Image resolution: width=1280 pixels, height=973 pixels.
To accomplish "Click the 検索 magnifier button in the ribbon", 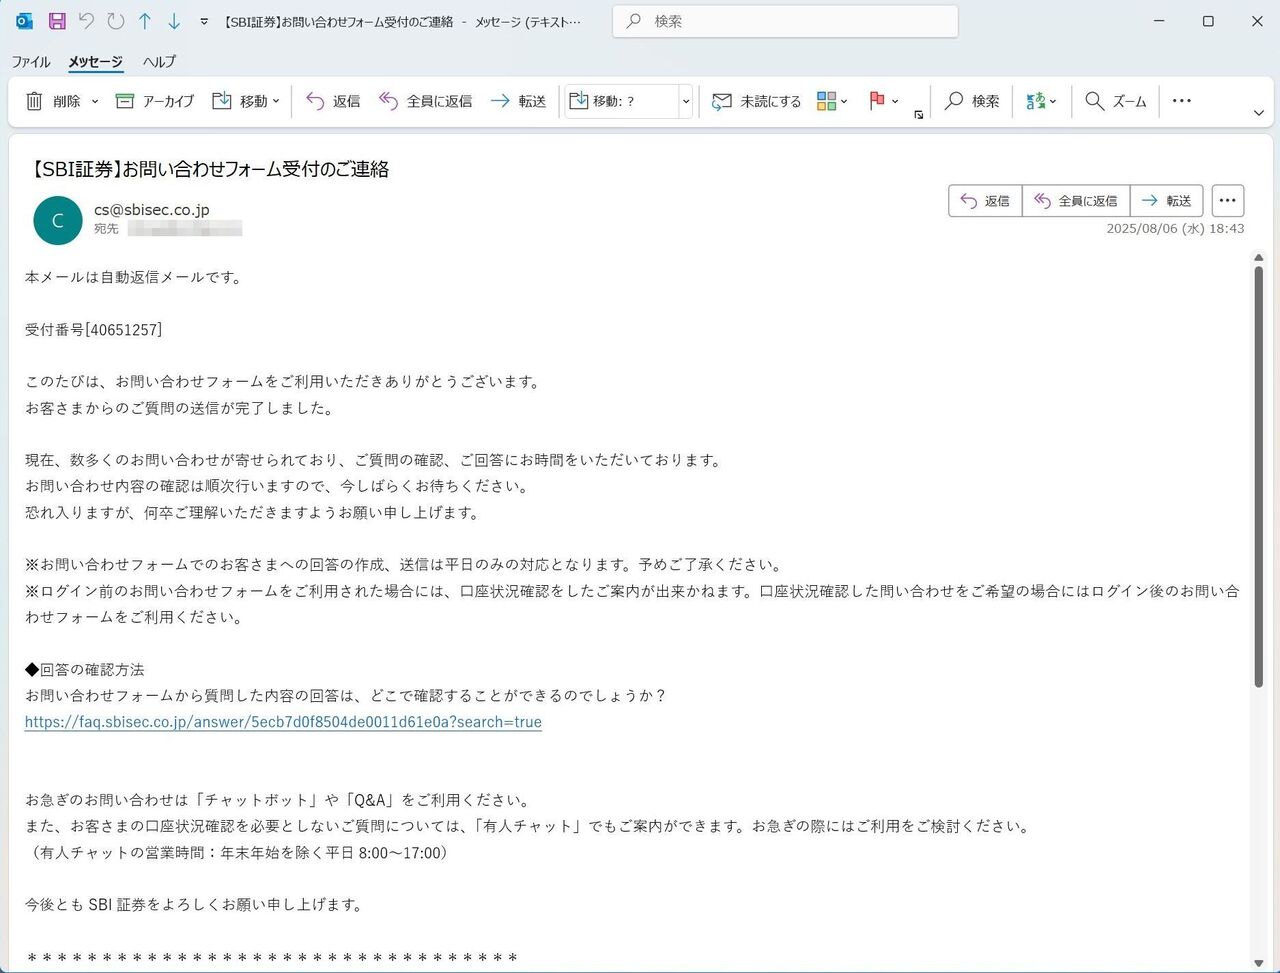I will [x=972, y=101].
